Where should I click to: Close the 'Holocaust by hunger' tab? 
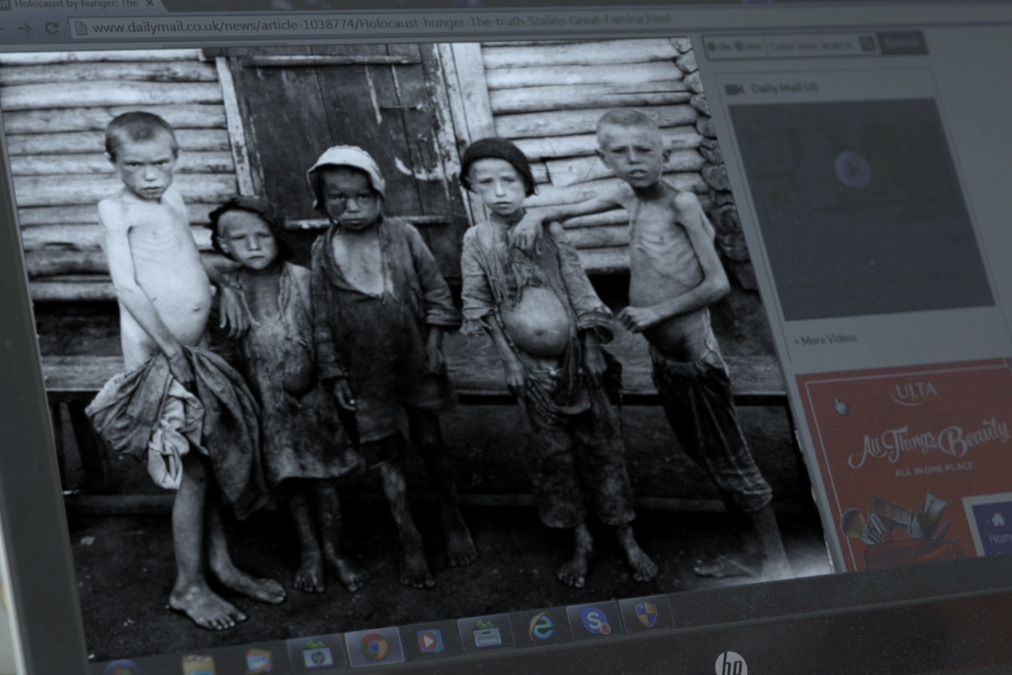click(150, 4)
